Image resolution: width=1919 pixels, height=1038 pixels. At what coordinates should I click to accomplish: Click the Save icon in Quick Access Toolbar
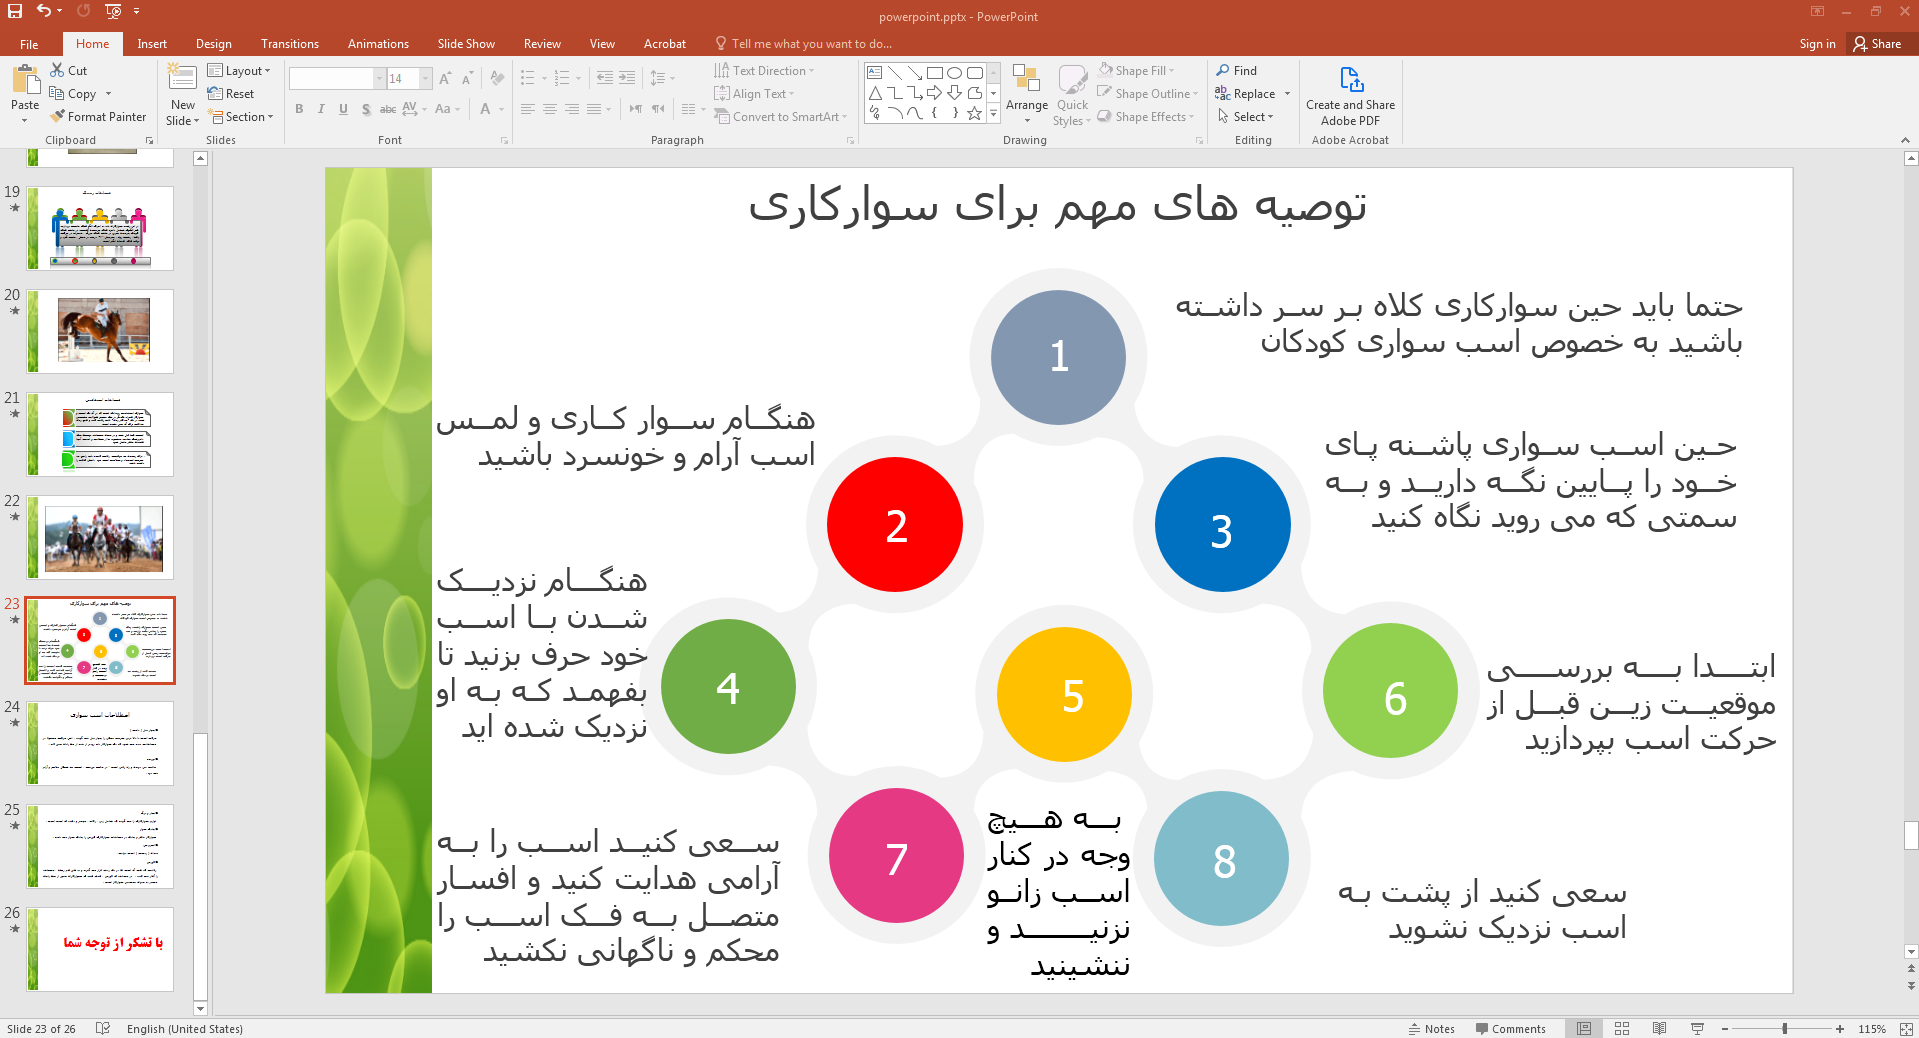15,11
